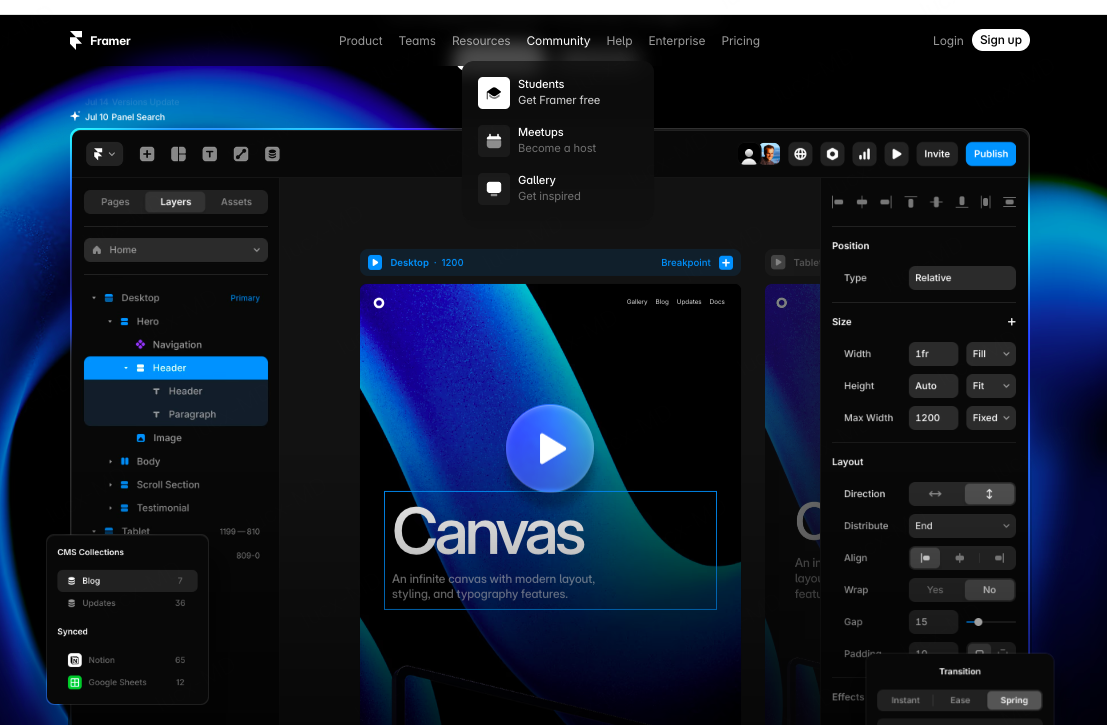1107x725 pixels.
Task: Add a Size property with plus icon
Action: (1011, 322)
